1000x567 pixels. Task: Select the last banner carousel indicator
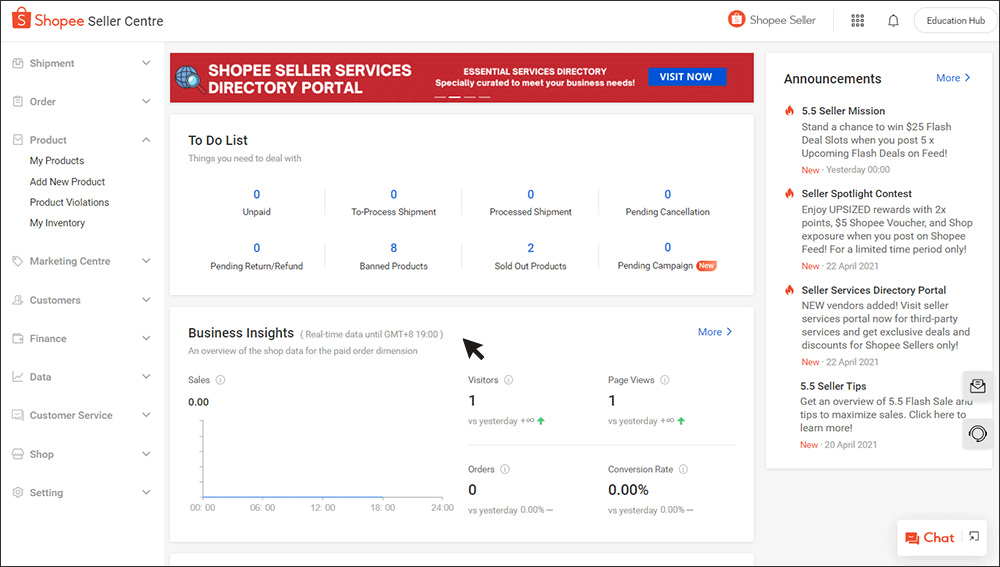click(x=485, y=97)
